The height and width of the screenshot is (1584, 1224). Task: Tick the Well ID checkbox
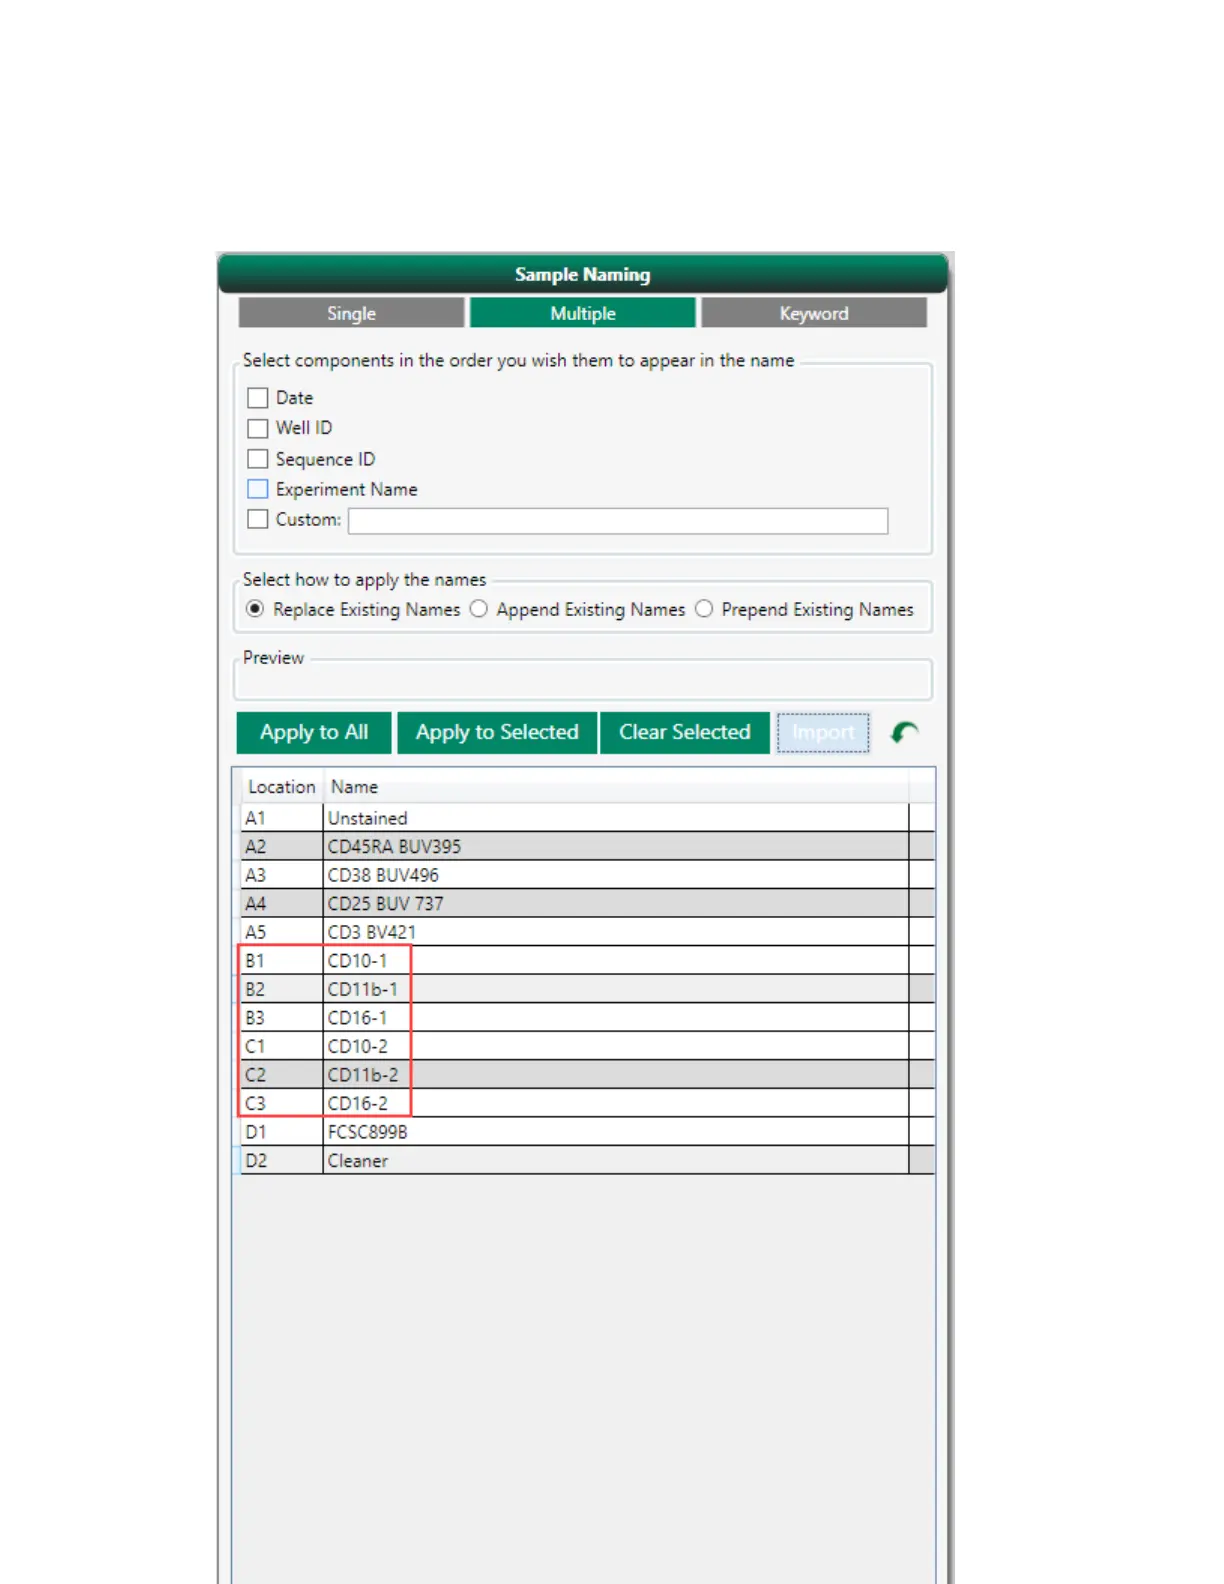click(x=258, y=428)
